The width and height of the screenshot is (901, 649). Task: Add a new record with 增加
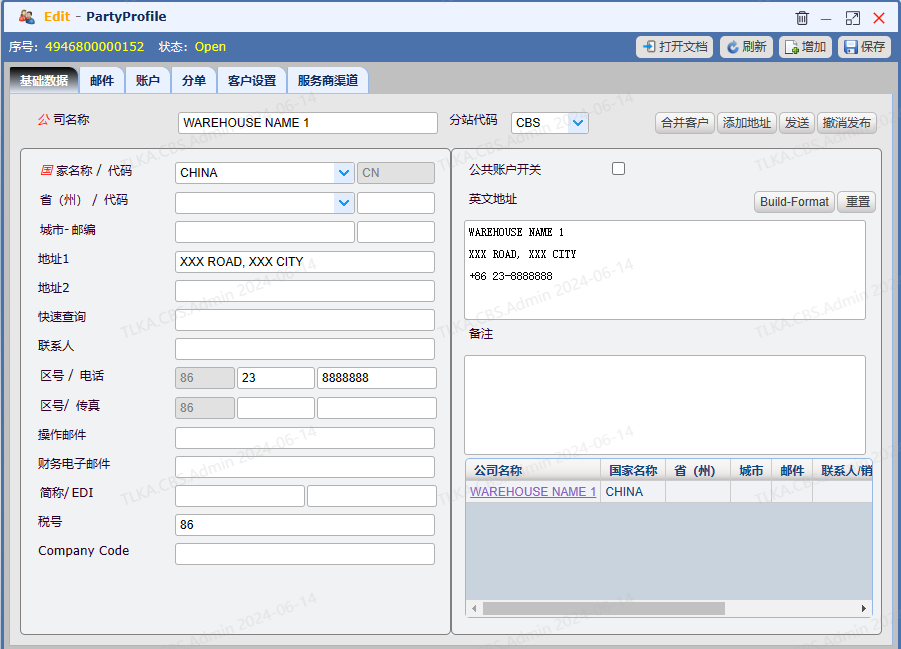tap(805, 47)
